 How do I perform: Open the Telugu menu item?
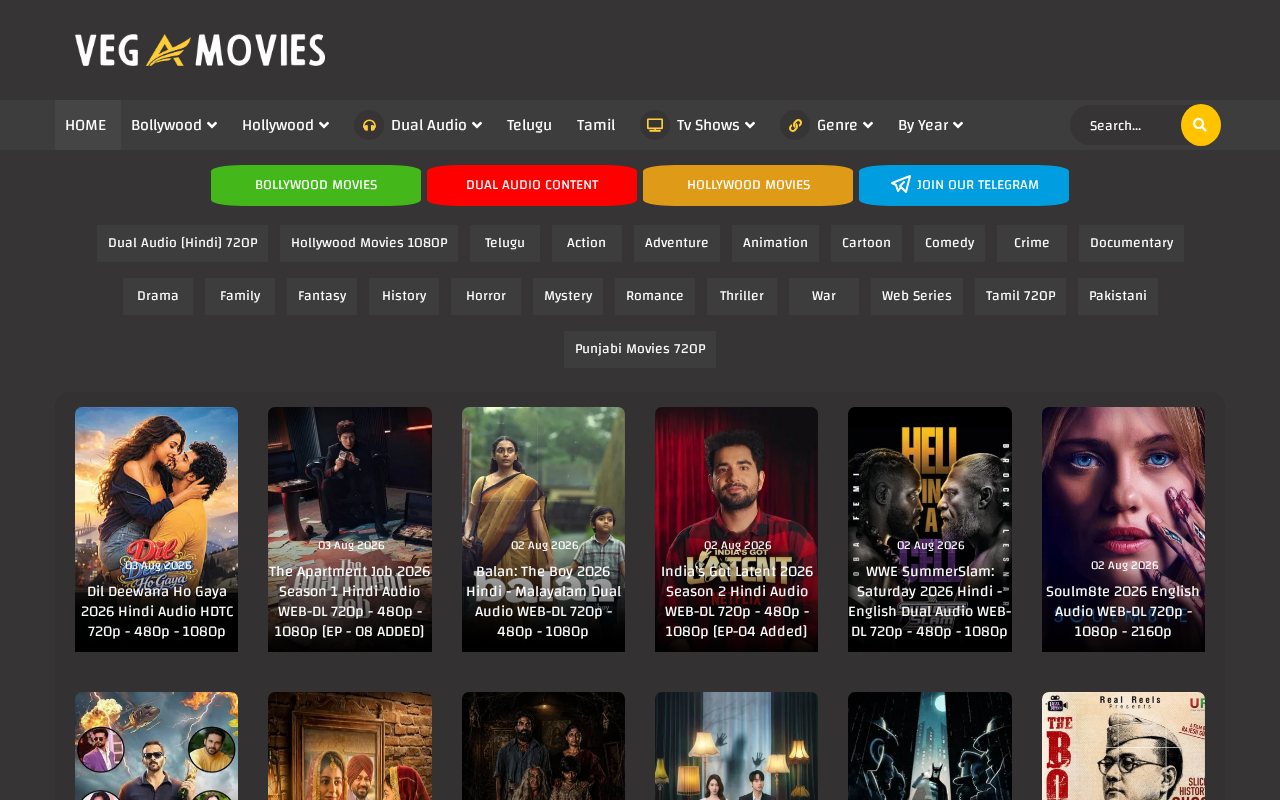pyautogui.click(x=529, y=125)
